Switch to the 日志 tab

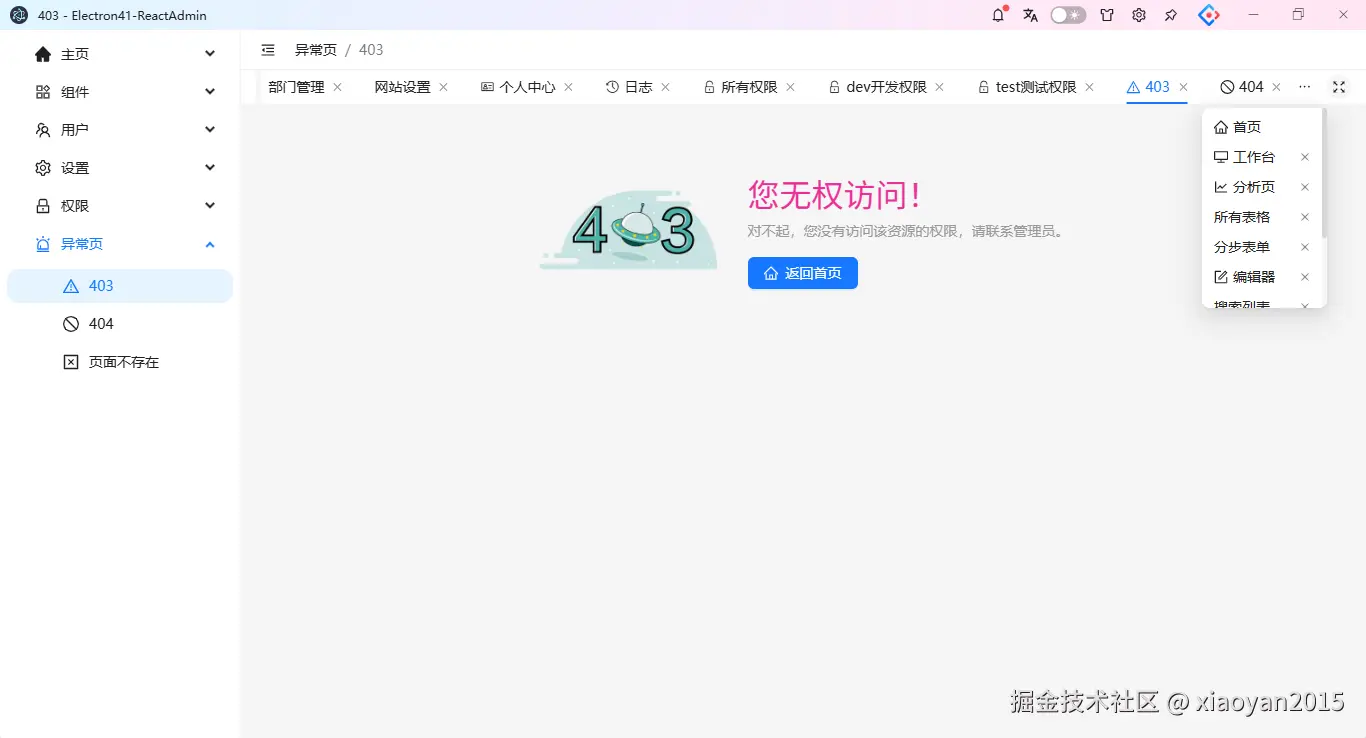pyautogui.click(x=629, y=87)
